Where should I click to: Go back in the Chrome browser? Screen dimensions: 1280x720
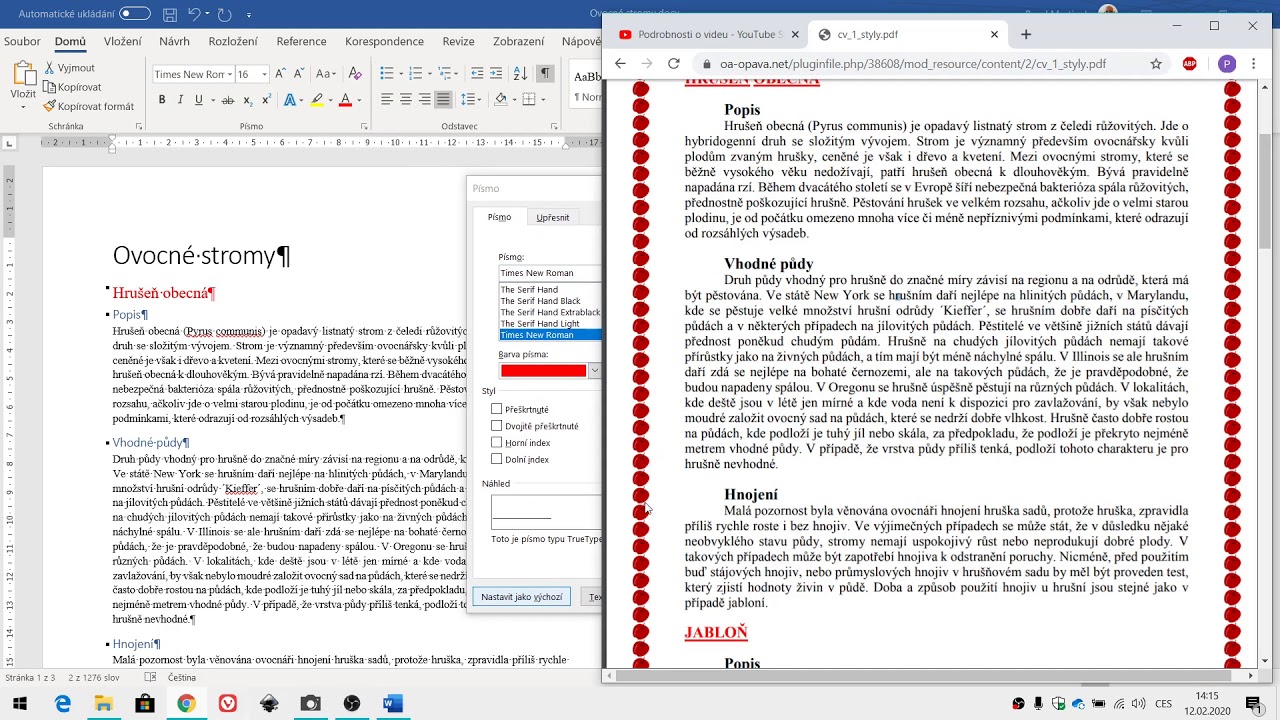(620, 64)
